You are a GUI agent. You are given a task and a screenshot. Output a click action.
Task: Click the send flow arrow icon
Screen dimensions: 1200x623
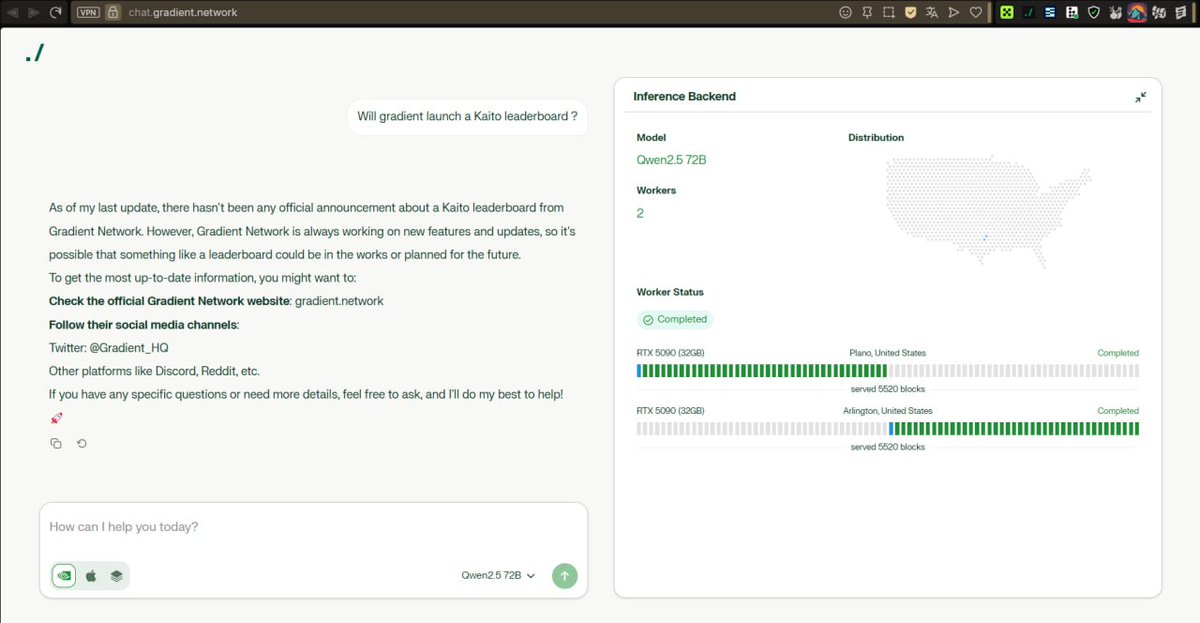click(x=954, y=13)
